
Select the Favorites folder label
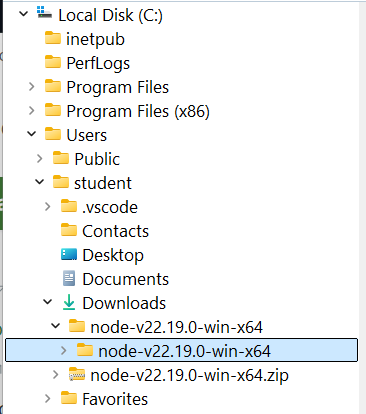coord(115,399)
